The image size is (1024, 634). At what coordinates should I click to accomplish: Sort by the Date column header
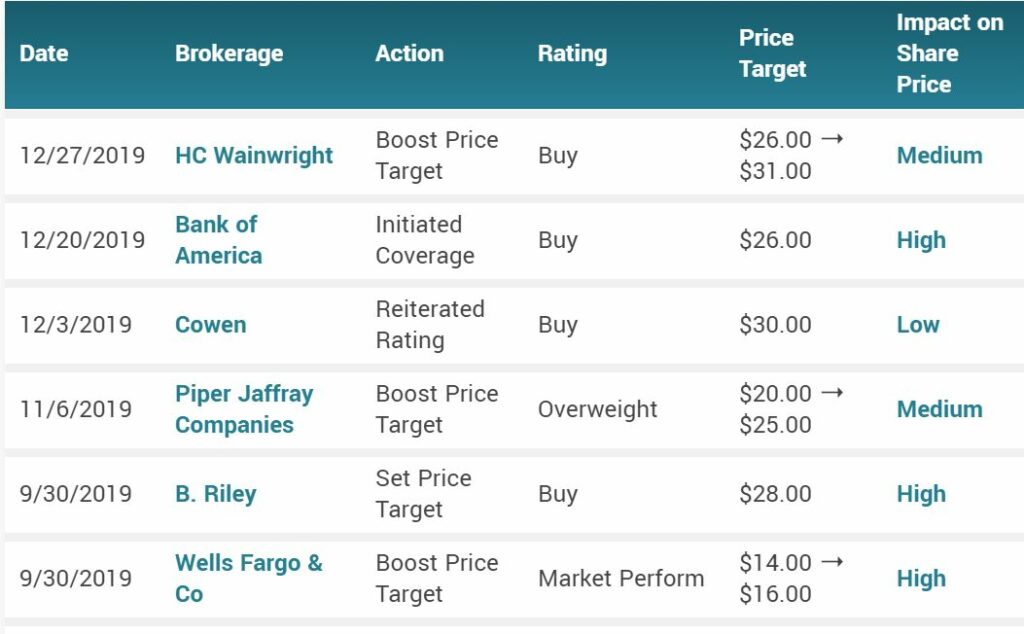[44, 54]
